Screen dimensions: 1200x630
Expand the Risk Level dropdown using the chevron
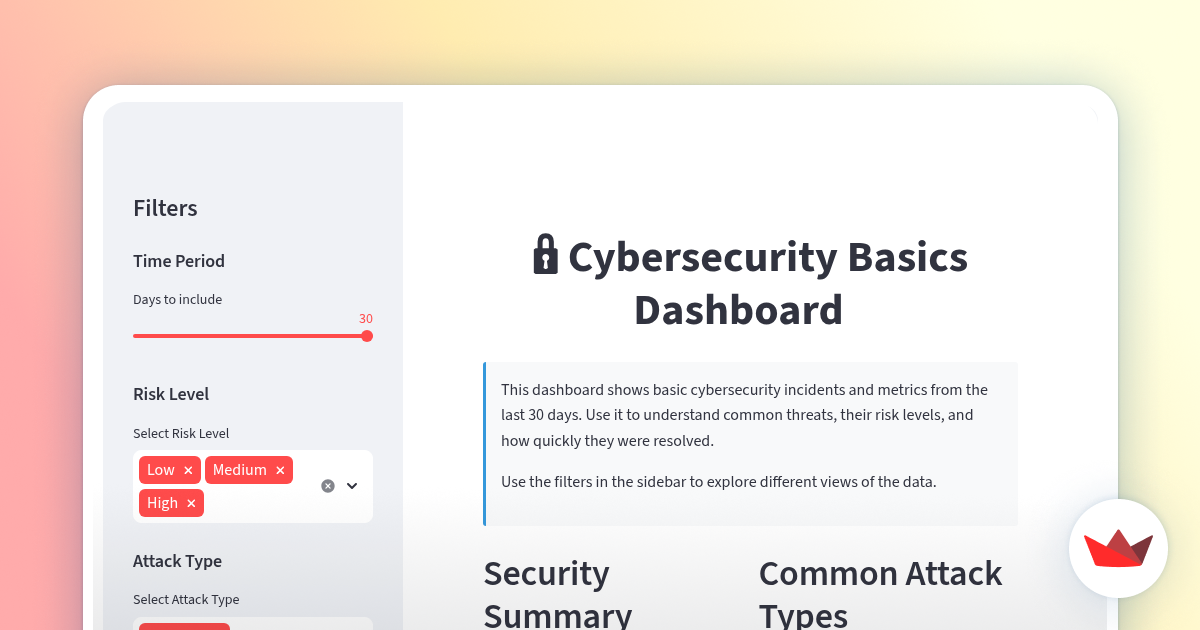click(x=351, y=485)
